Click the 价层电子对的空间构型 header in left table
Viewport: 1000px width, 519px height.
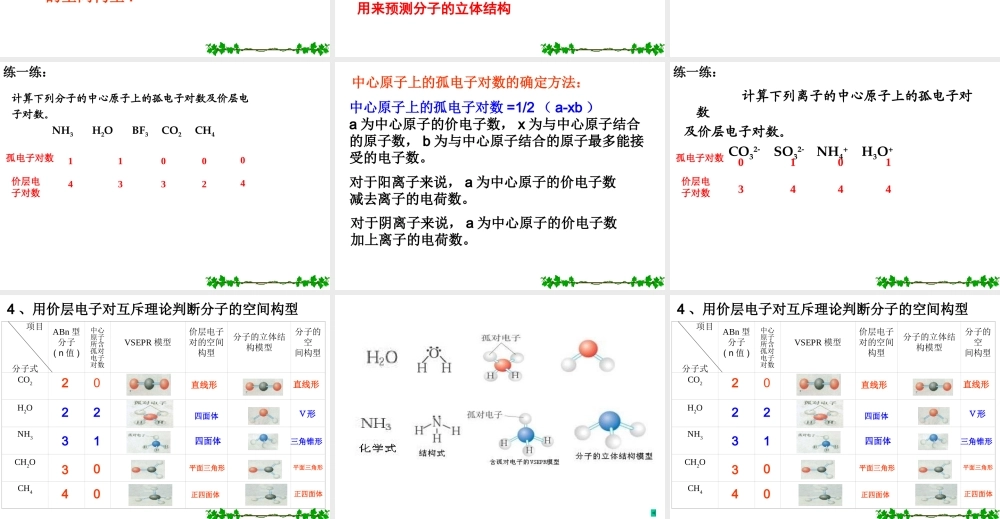coord(206,342)
